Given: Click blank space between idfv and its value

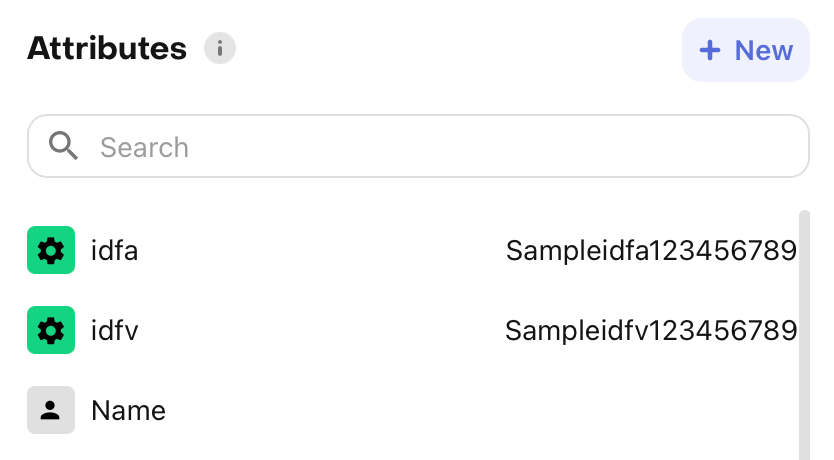Looking at the screenshot, I should tap(320, 330).
